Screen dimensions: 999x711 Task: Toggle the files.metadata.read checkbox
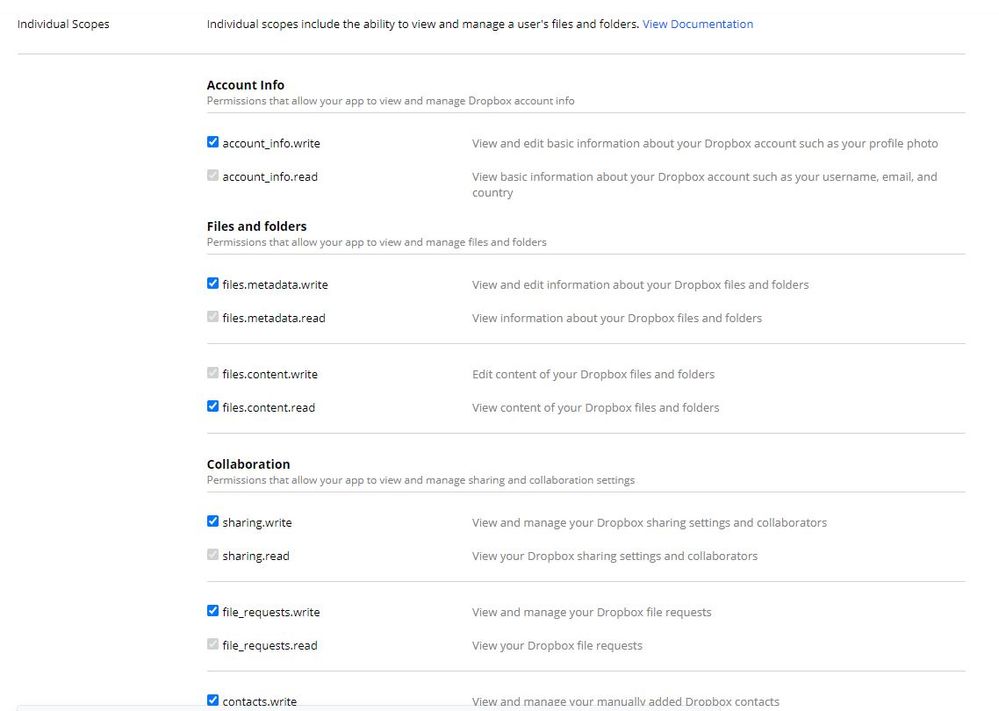pyautogui.click(x=213, y=317)
